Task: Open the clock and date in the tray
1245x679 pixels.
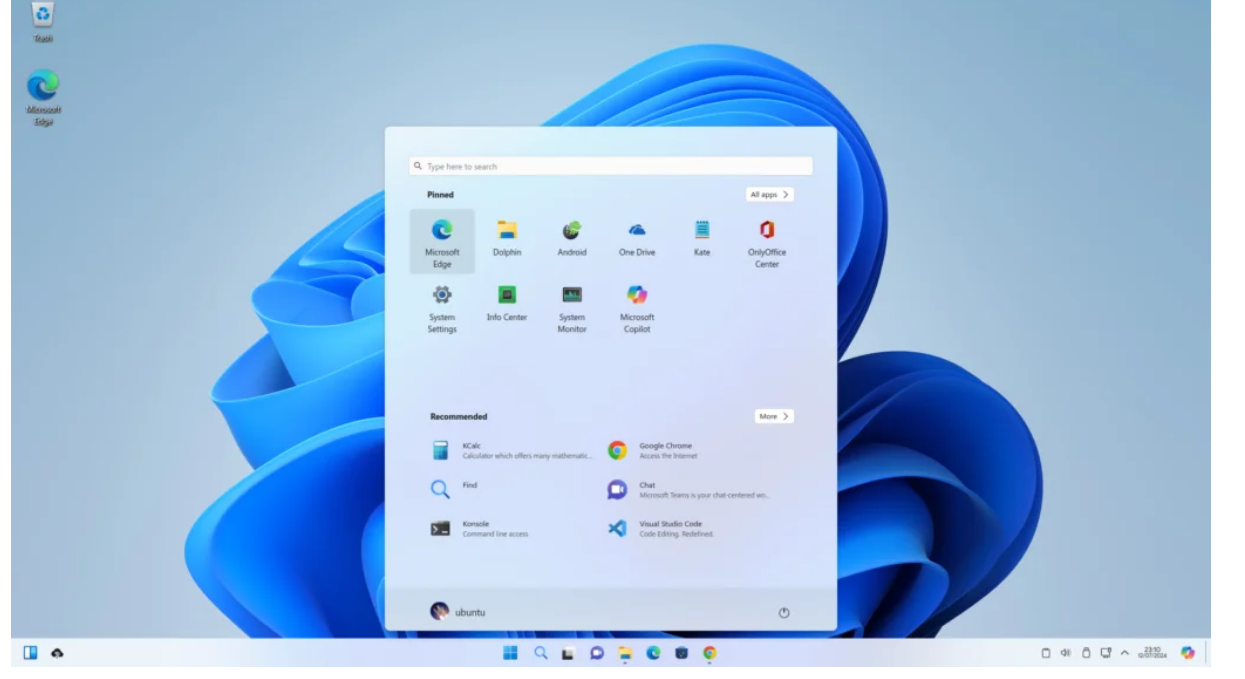Action: click(x=1153, y=653)
